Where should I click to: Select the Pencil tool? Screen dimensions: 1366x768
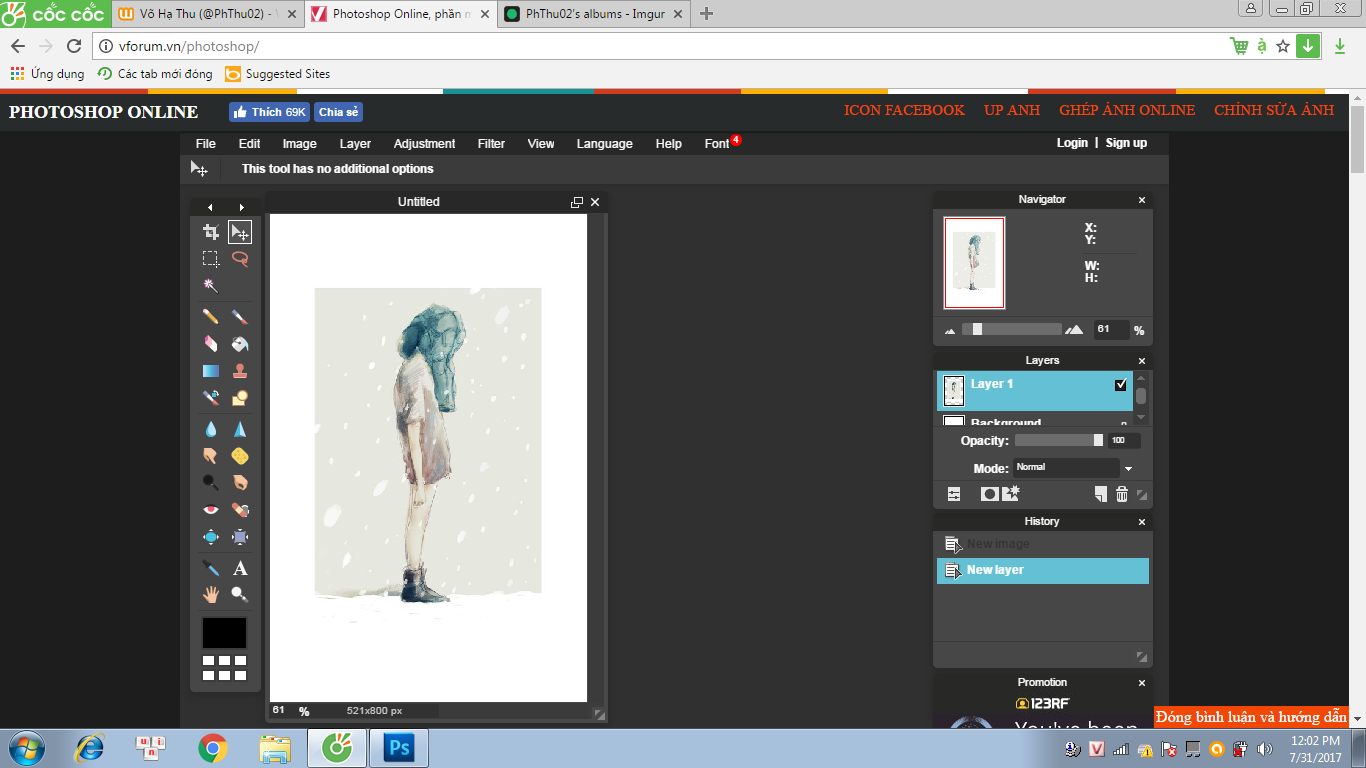point(211,317)
